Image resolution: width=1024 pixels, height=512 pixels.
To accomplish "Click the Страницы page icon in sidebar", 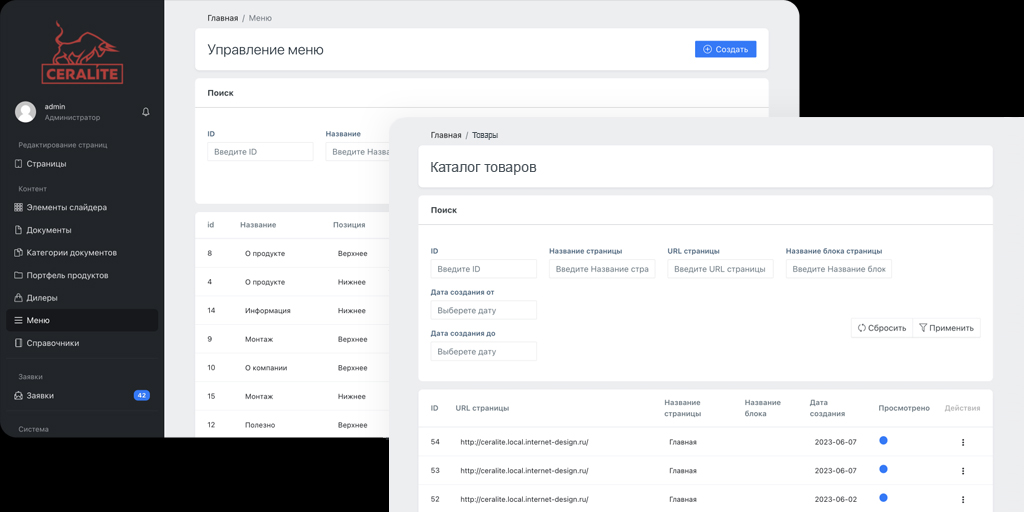I will [x=18, y=164].
